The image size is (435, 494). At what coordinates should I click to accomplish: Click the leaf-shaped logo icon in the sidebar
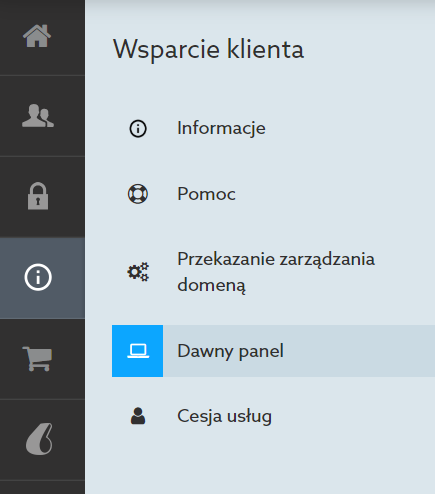[x=39, y=439]
